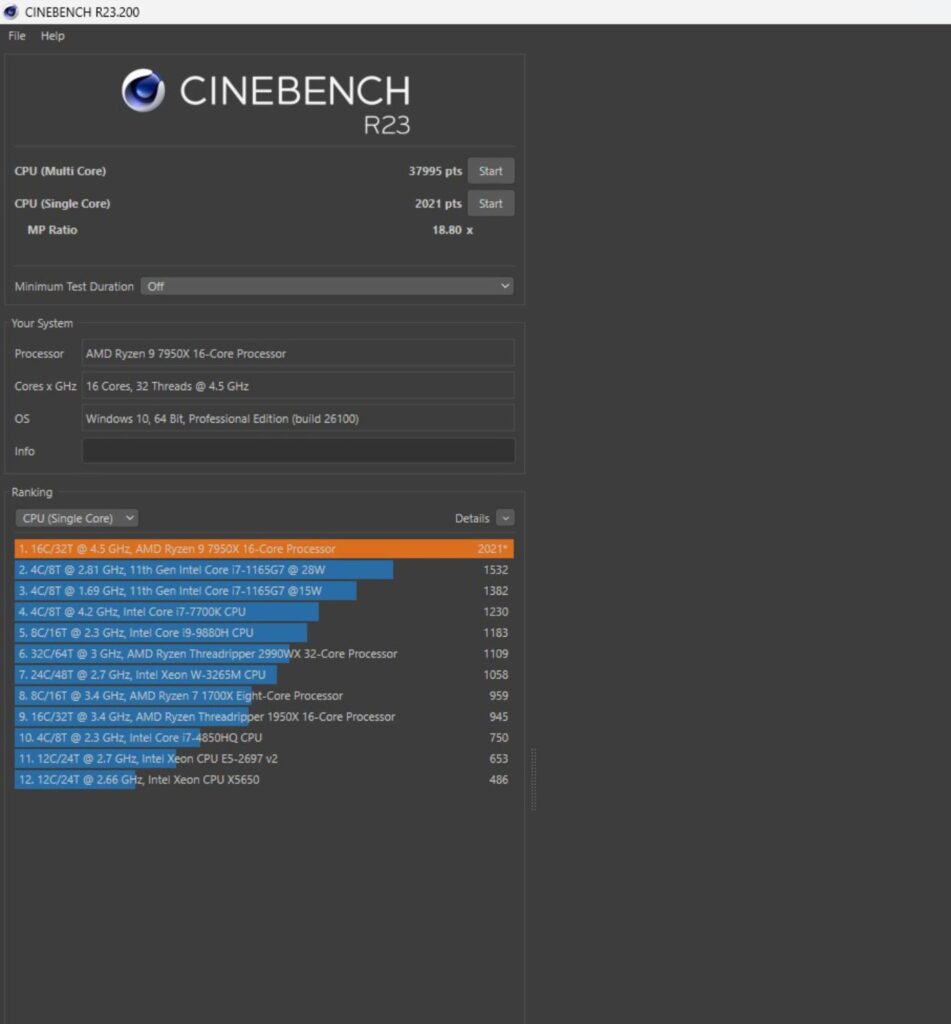Select the Ryzen 7 1700X ranking row
Viewport: 951px width, 1024px height.
click(264, 696)
